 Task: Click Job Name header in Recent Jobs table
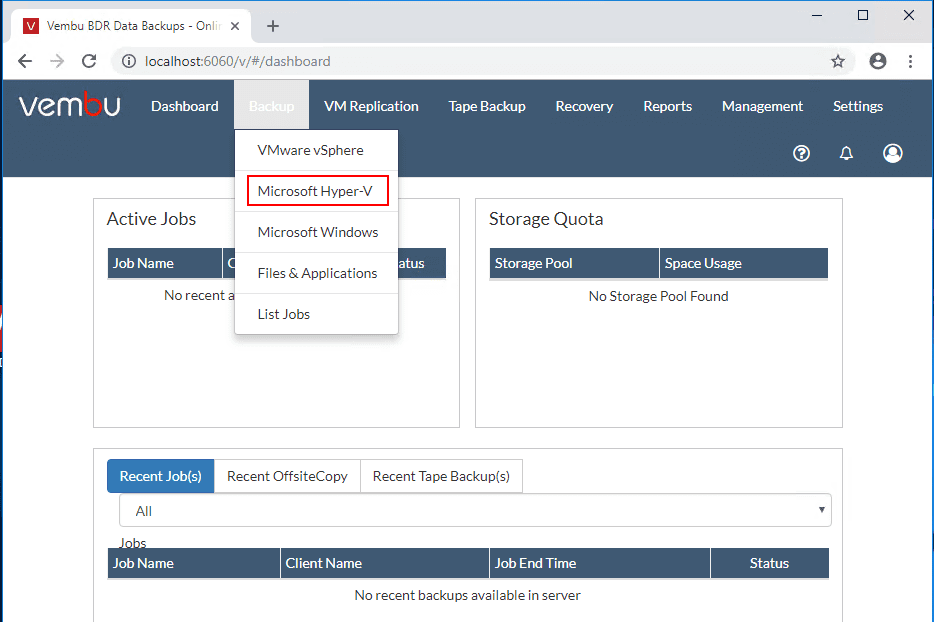tap(194, 563)
